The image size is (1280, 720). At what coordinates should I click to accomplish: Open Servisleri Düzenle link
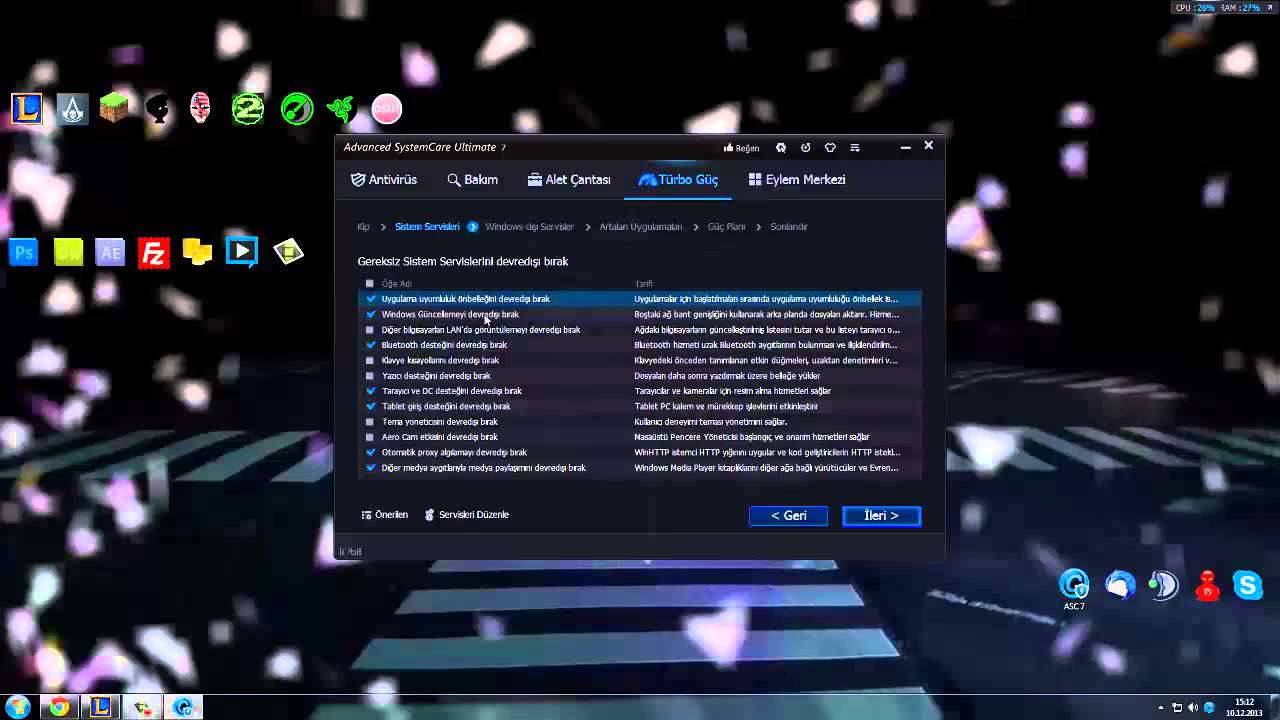pos(467,515)
